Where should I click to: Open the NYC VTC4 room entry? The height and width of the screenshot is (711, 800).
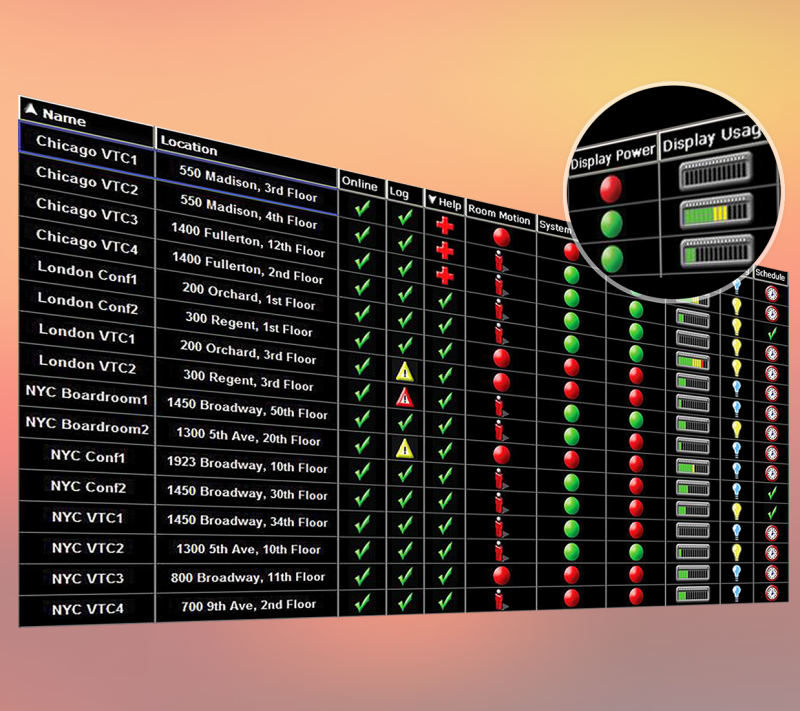[87, 608]
